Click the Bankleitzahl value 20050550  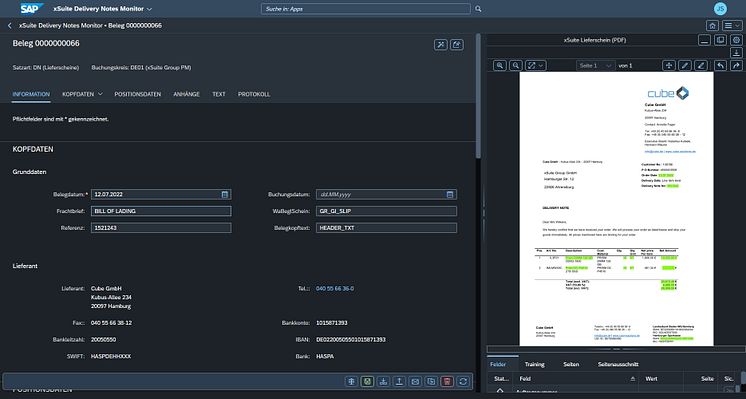[103, 340]
